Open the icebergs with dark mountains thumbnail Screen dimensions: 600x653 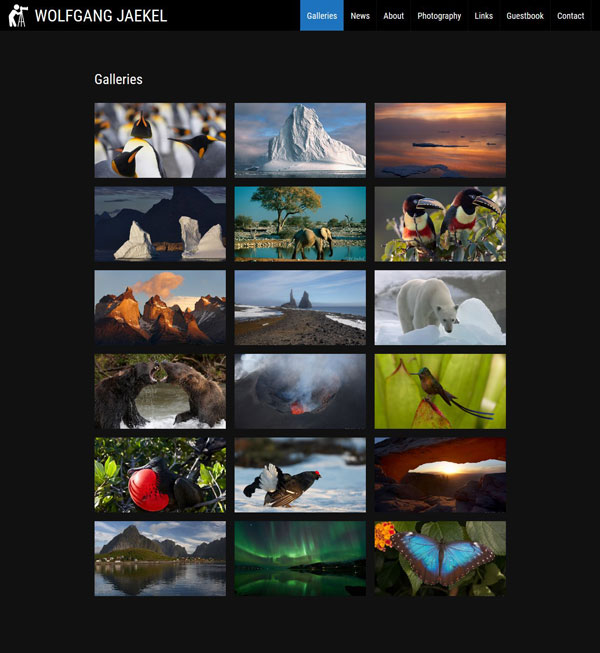(x=160, y=224)
